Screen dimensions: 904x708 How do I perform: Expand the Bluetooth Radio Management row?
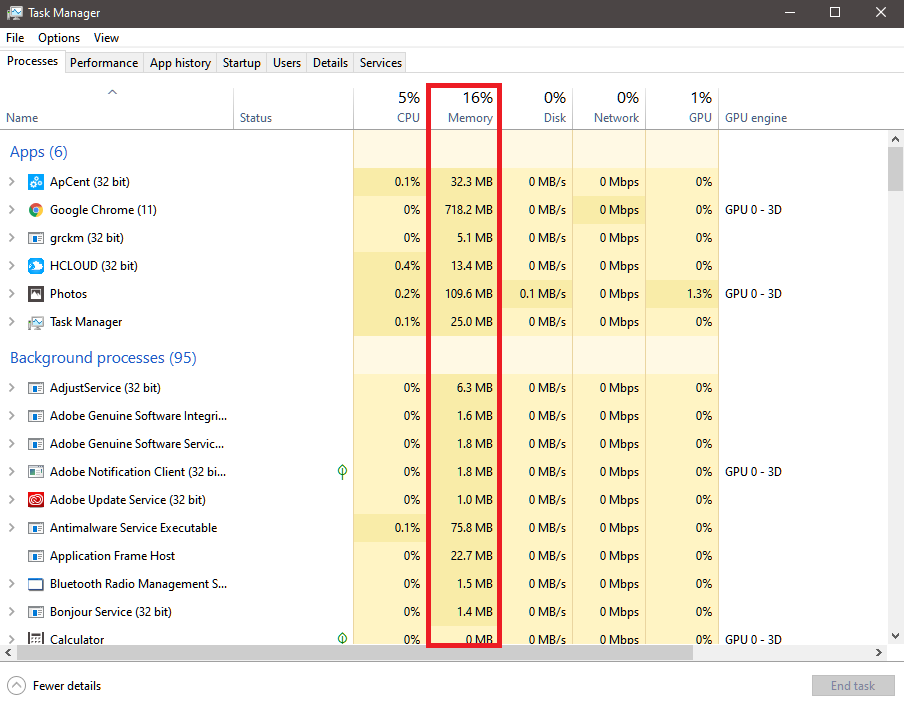[12, 584]
